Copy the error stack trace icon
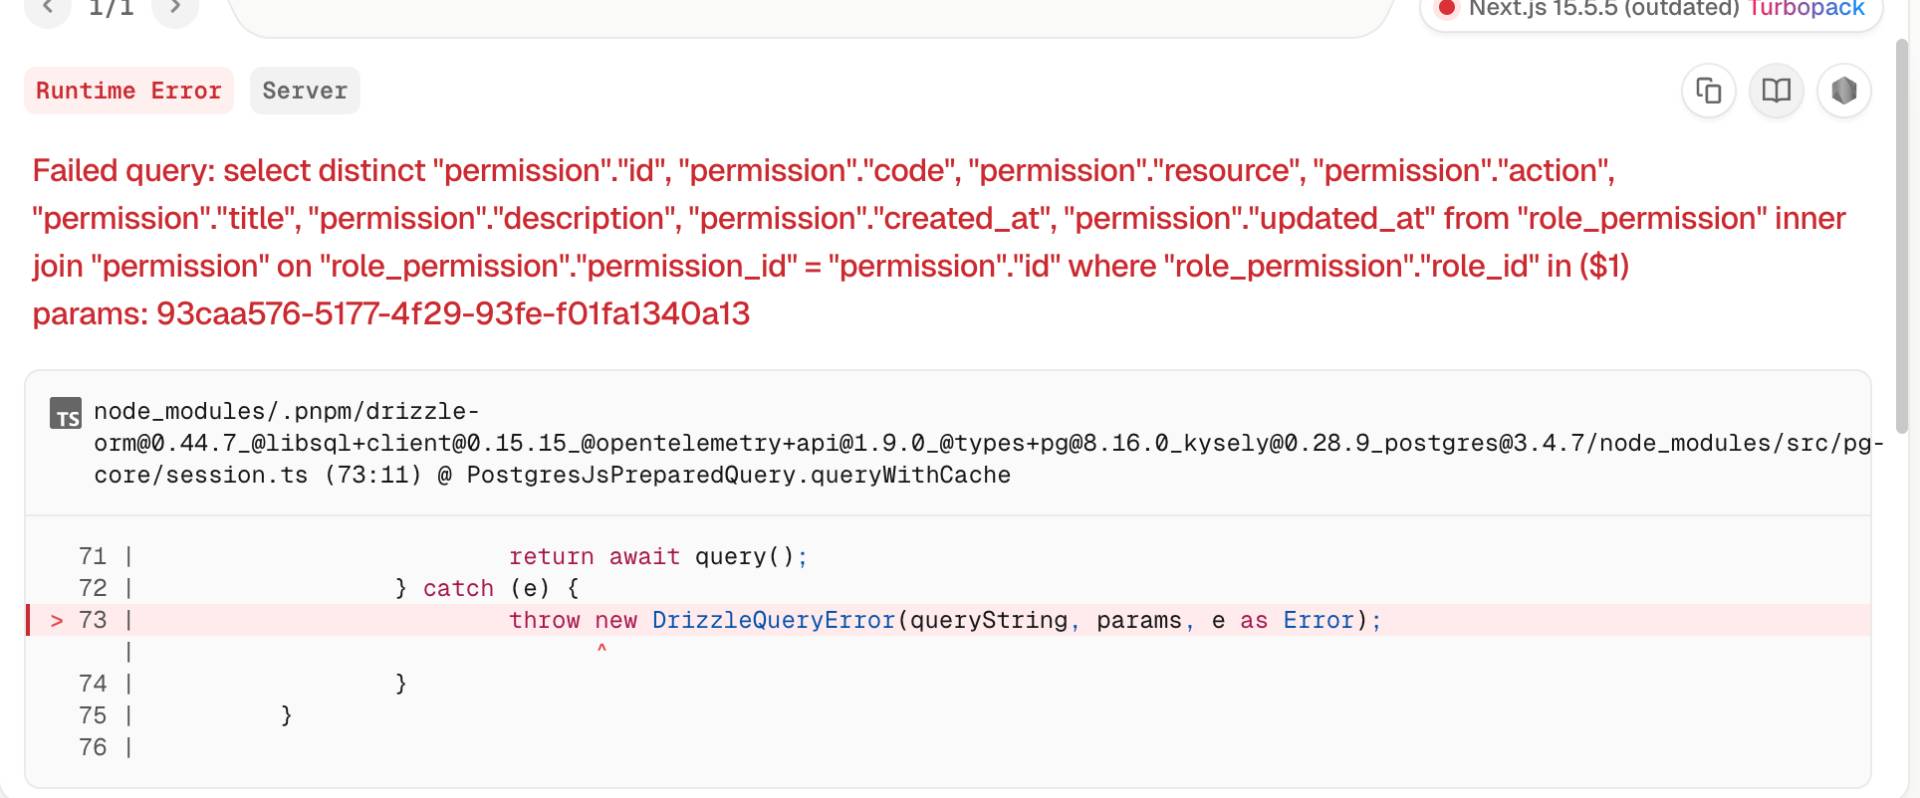Viewport: 1920px width, 798px height. click(1708, 91)
